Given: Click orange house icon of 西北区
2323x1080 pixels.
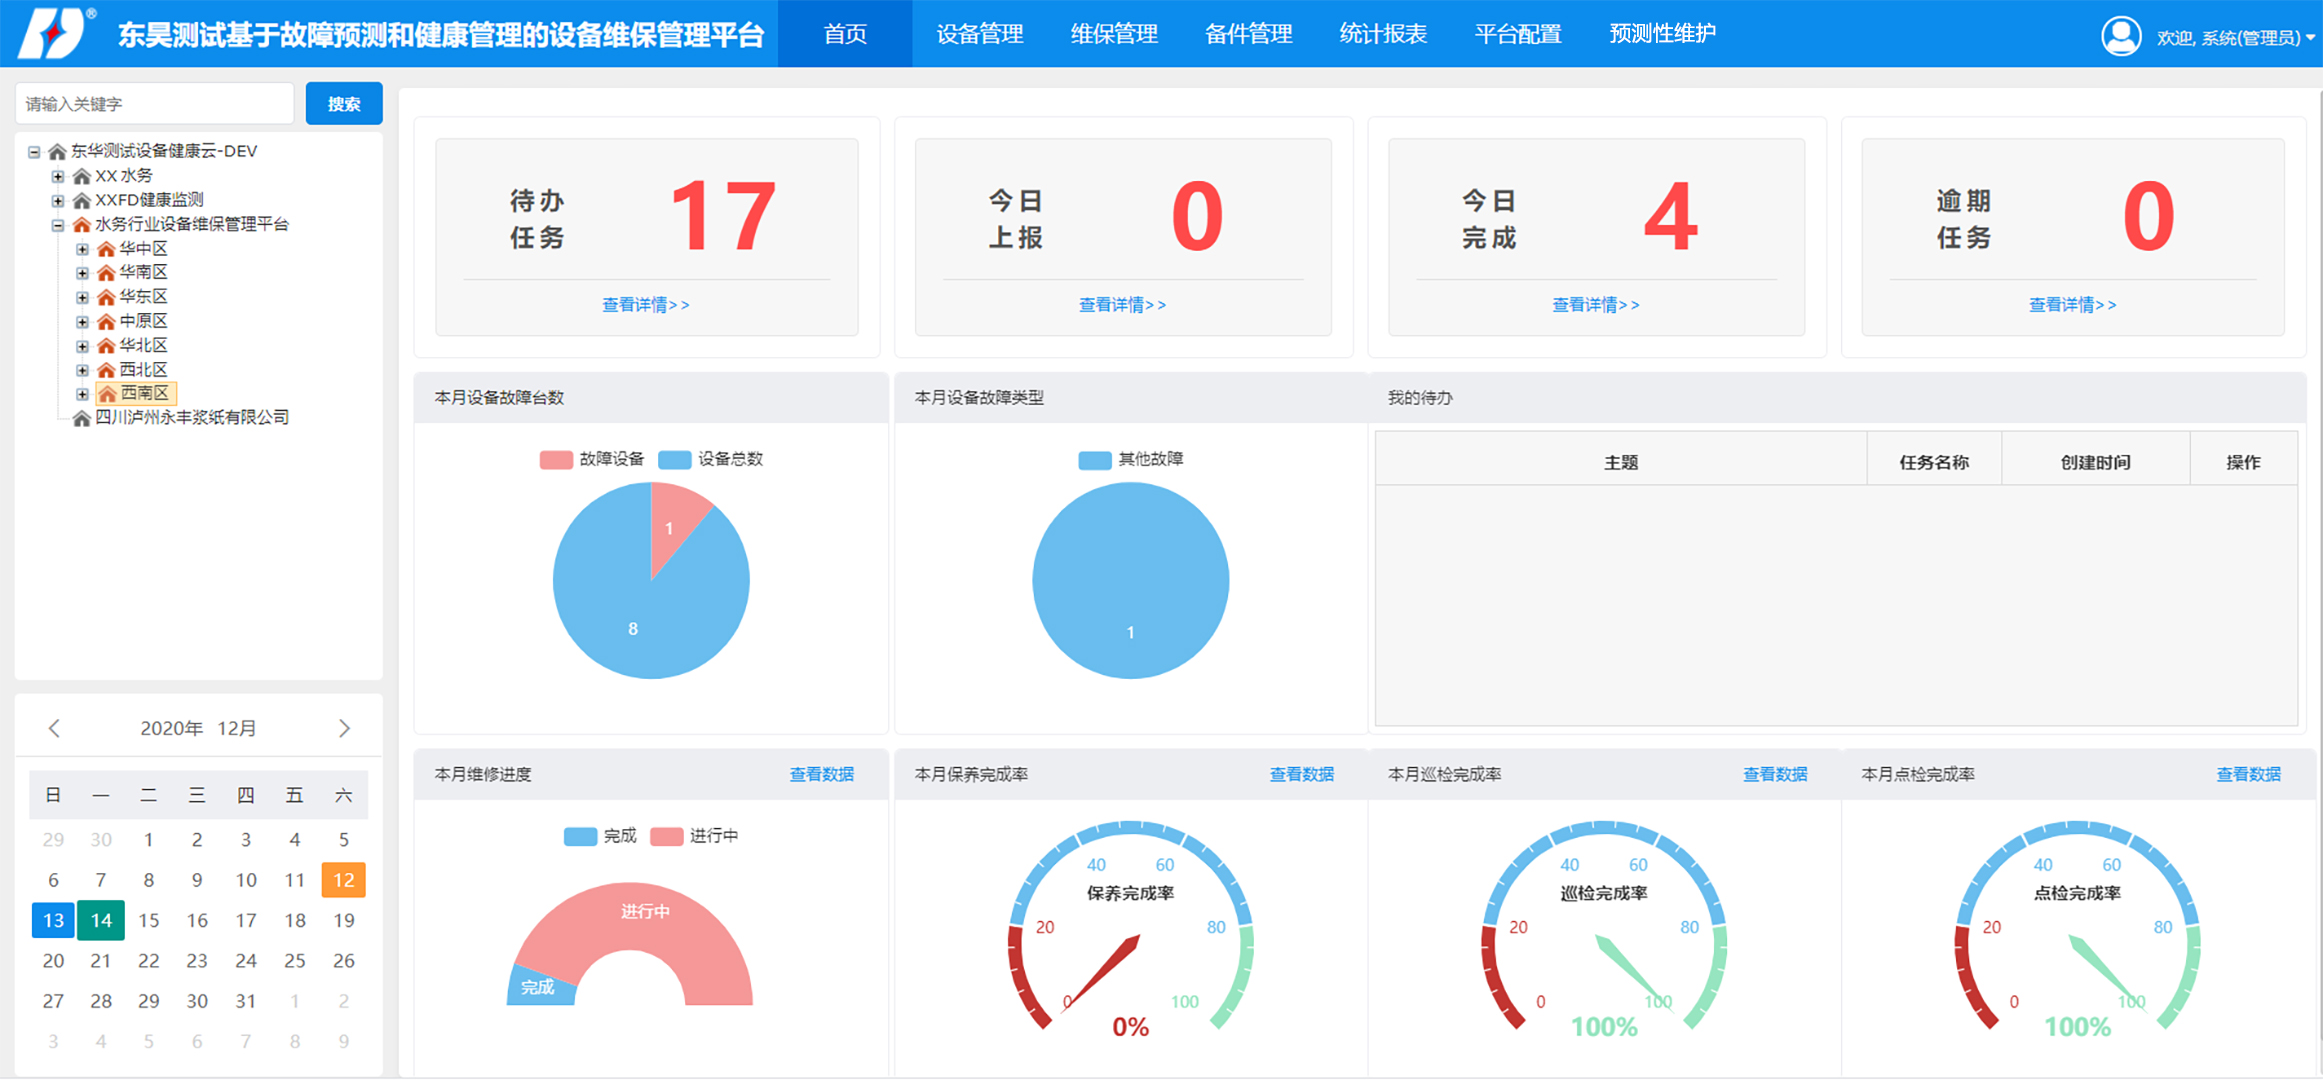Looking at the screenshot, I should (106, 370).
